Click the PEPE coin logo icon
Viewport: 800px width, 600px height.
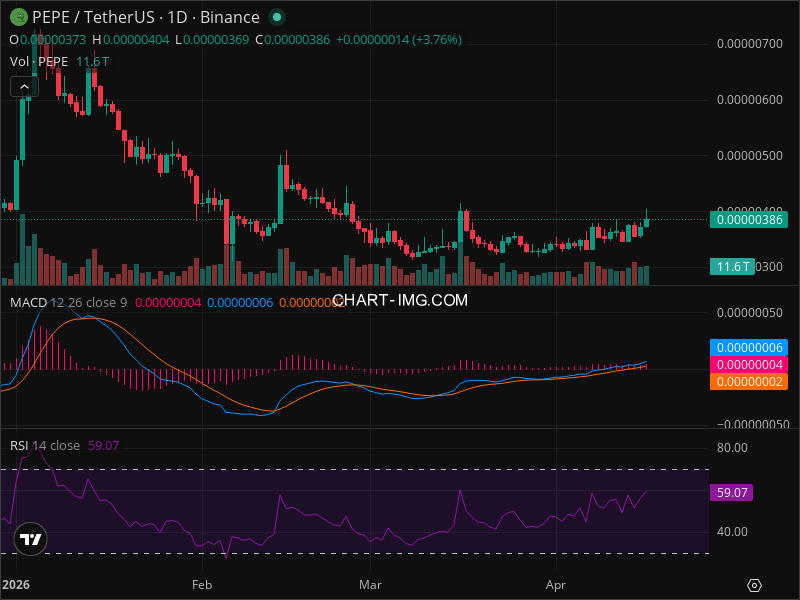19,17
